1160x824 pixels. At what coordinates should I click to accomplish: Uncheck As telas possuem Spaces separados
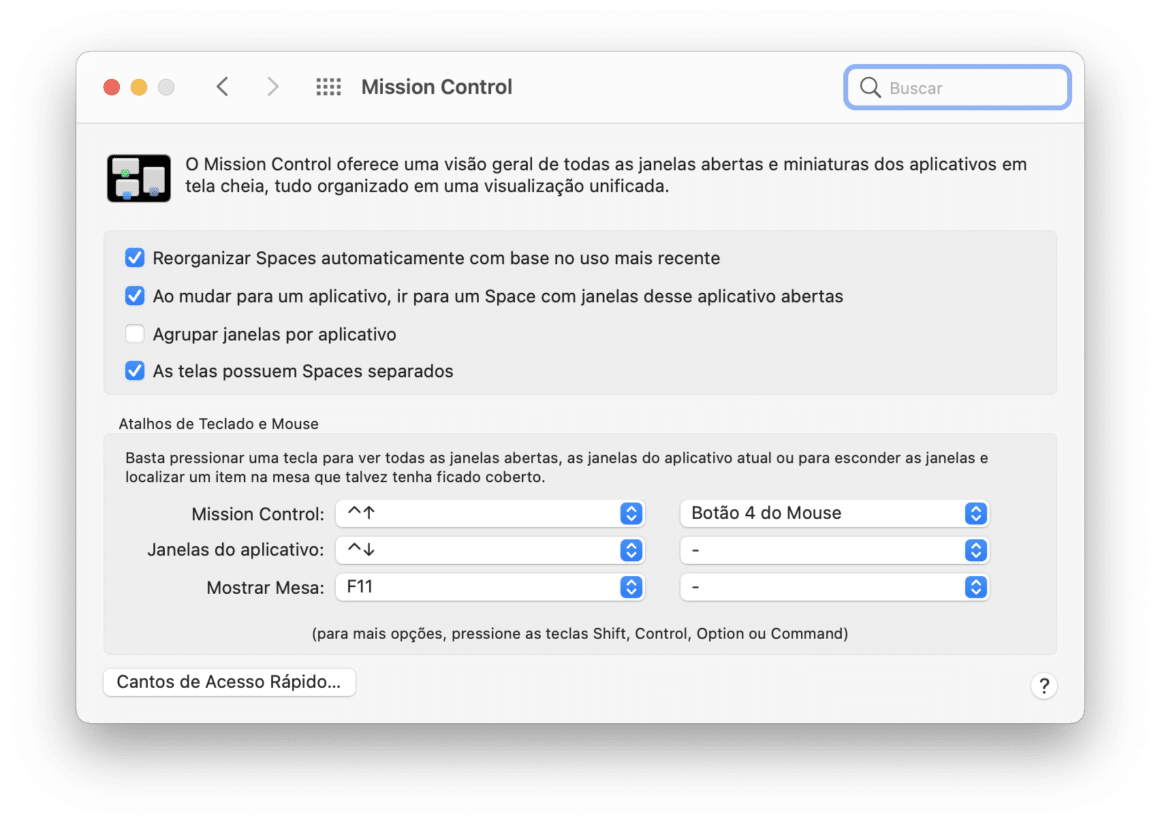pyautogui.click(x=134, y=371)
